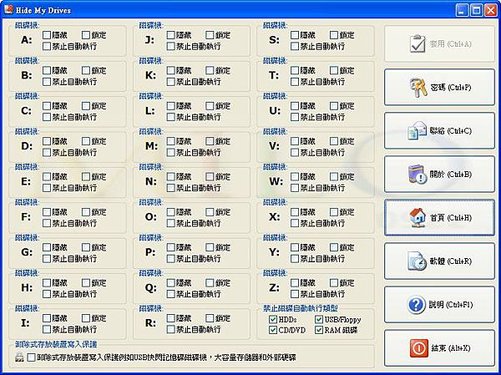Click the software update clock icon (Ctrl+R)

(417, 261)
